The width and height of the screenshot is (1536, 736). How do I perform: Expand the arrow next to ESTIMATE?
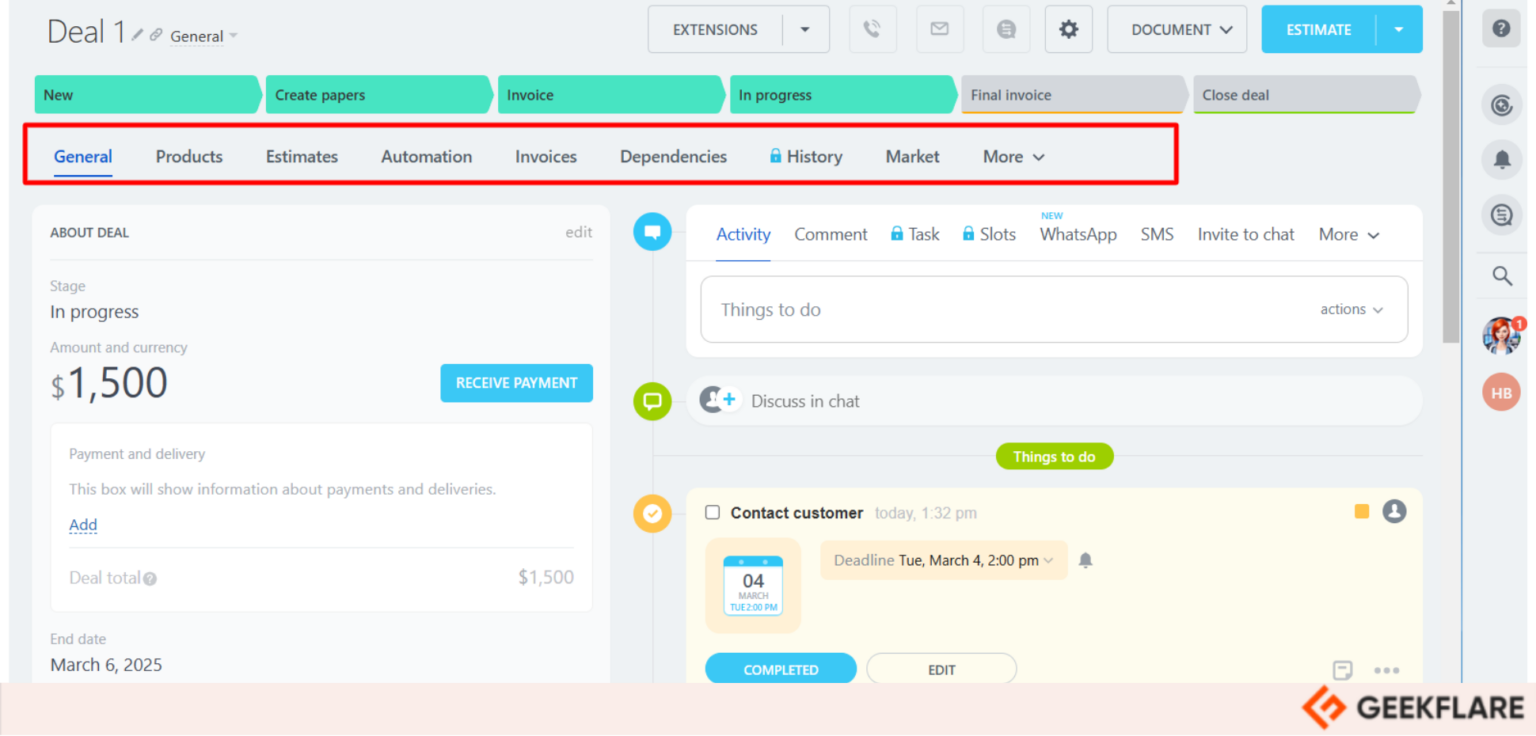tap(1399, 29)
